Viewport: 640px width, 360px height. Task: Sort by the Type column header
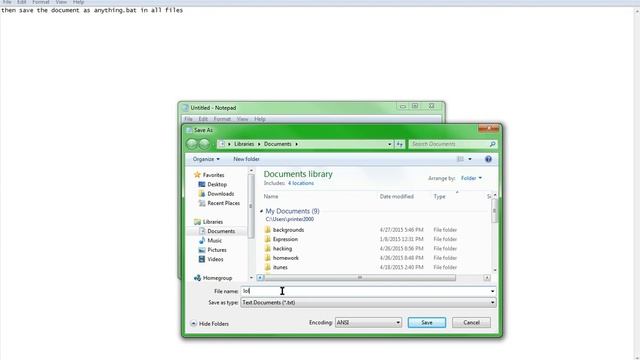tap(439, 196)
